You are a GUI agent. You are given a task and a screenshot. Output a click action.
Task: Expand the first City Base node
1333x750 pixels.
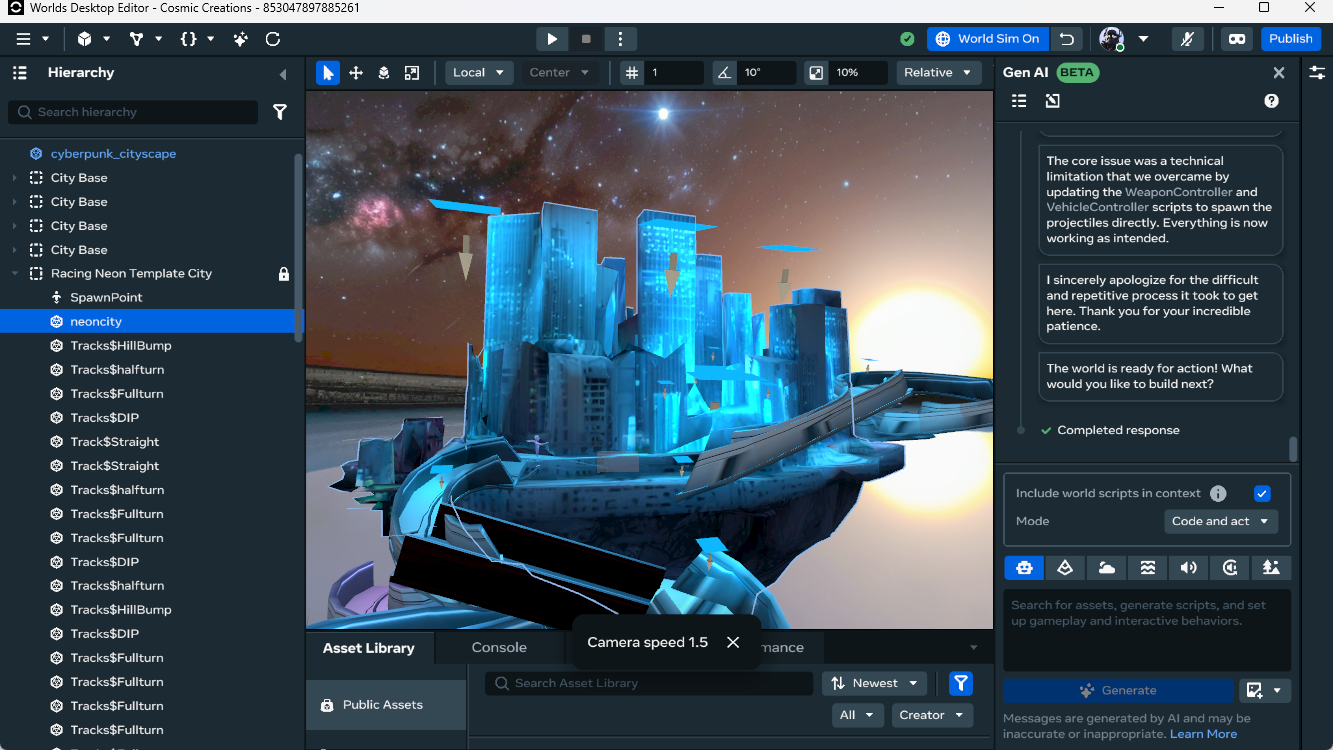pyautogui.click(x=14, y=178)
